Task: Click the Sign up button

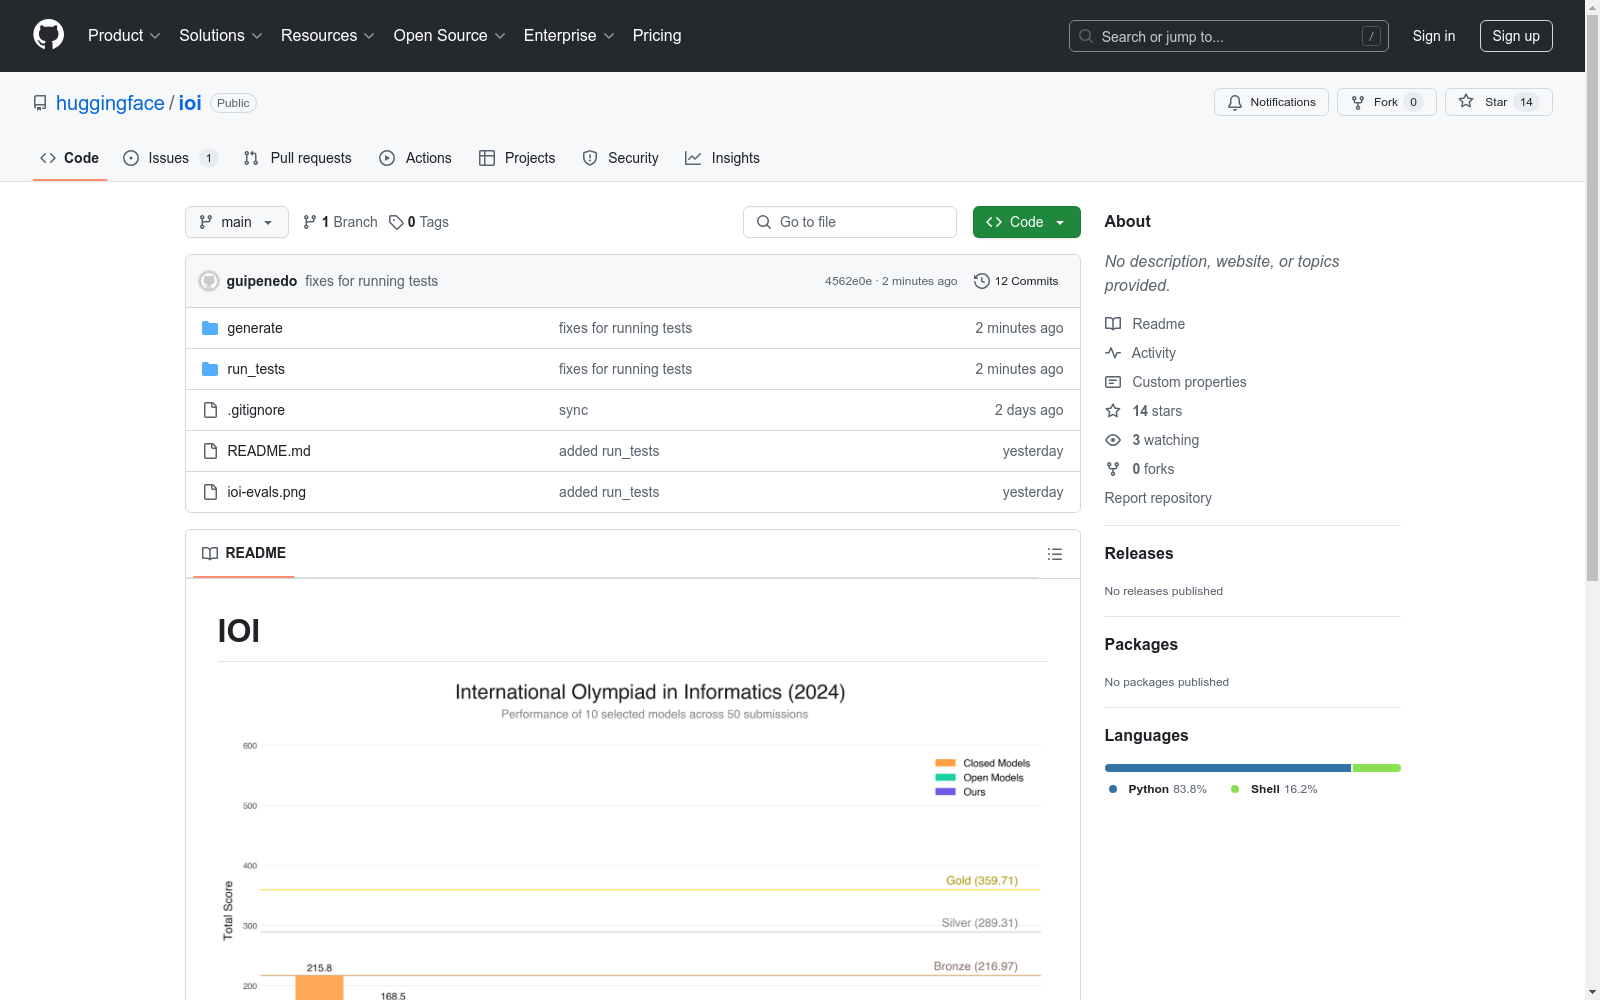Action: click(1516, 36)
